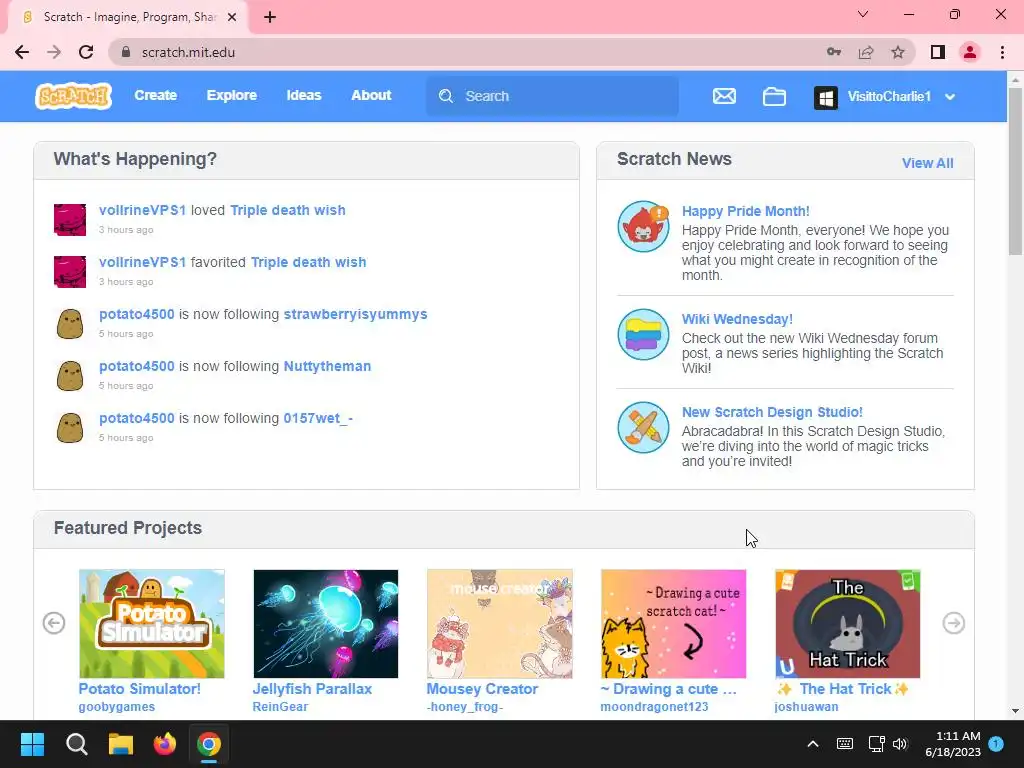Click the avatar beside vollrineVPS1 favorited activity

[x=70, y=272]
